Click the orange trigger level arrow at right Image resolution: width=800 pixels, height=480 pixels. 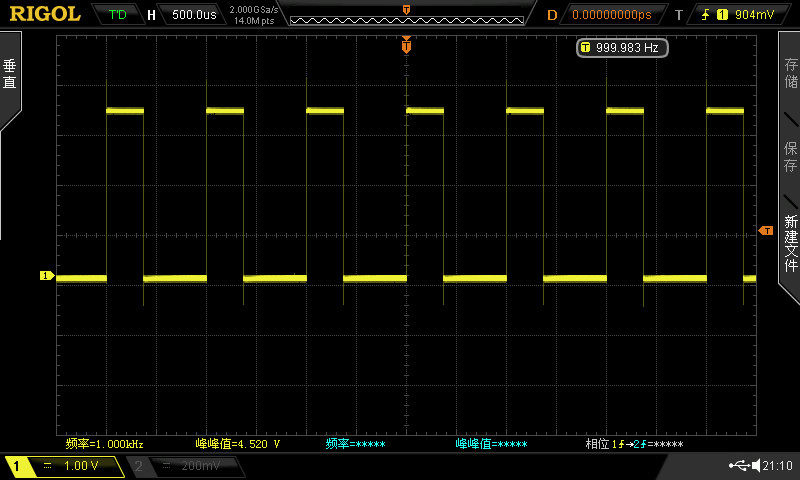click(765, 231)
